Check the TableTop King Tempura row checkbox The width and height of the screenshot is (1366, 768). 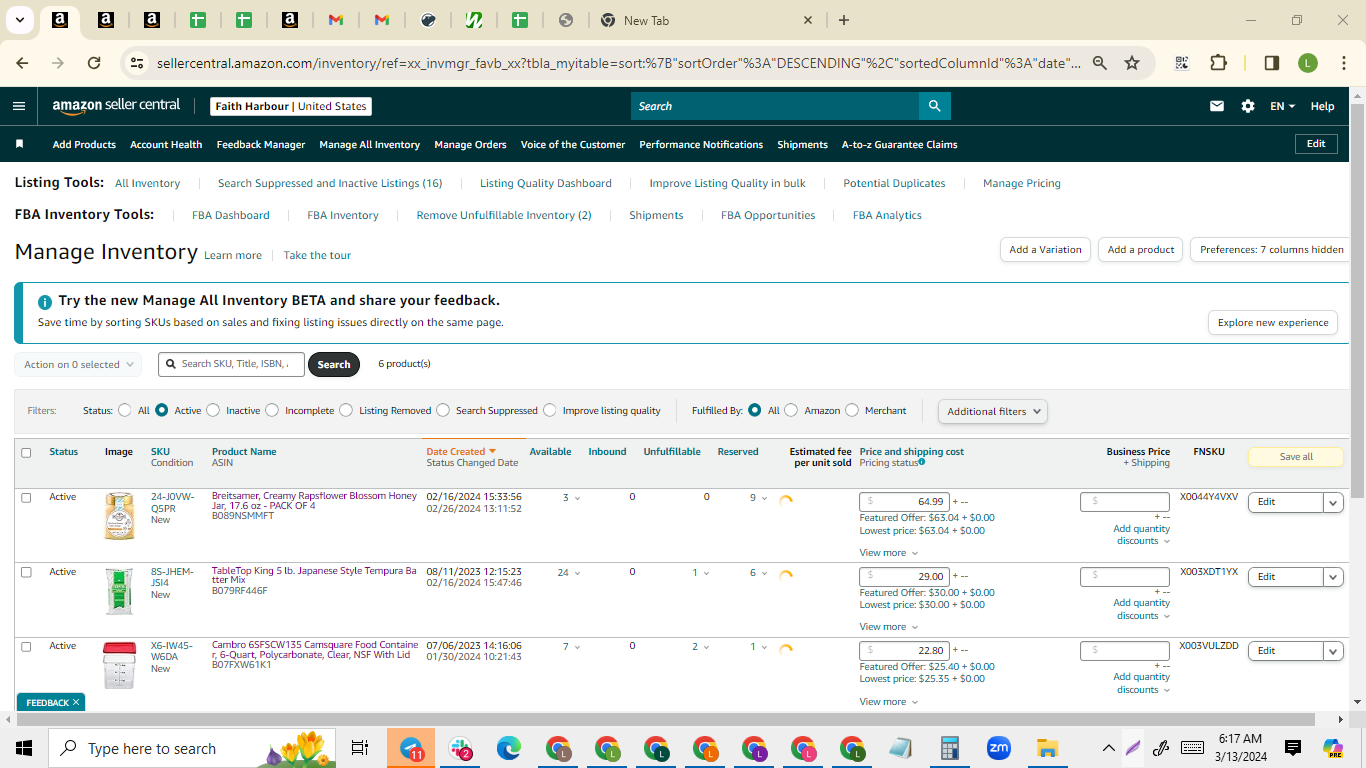26,572
